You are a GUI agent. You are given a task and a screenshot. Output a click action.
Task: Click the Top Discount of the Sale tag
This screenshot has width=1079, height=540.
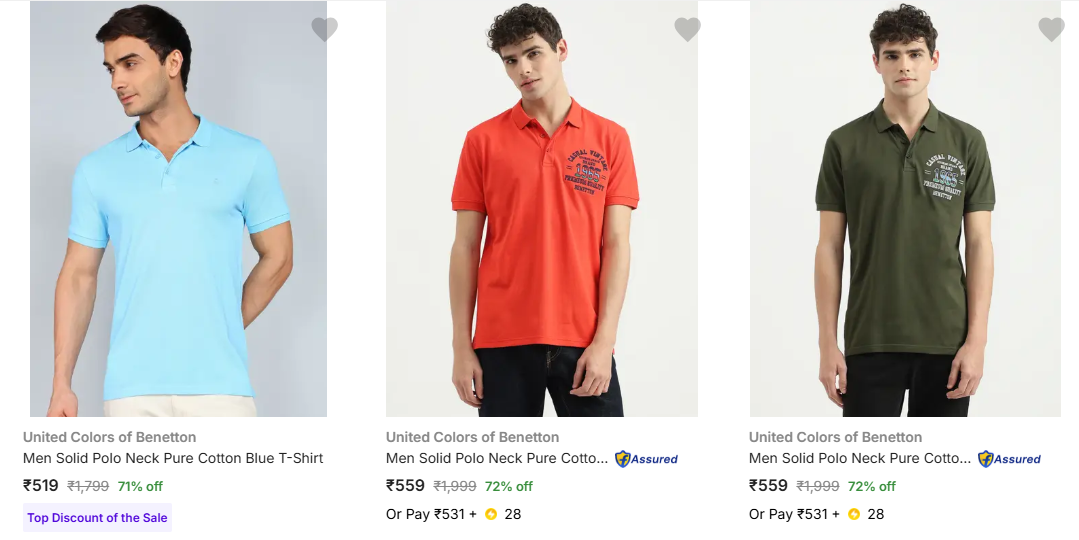point(97,518)
